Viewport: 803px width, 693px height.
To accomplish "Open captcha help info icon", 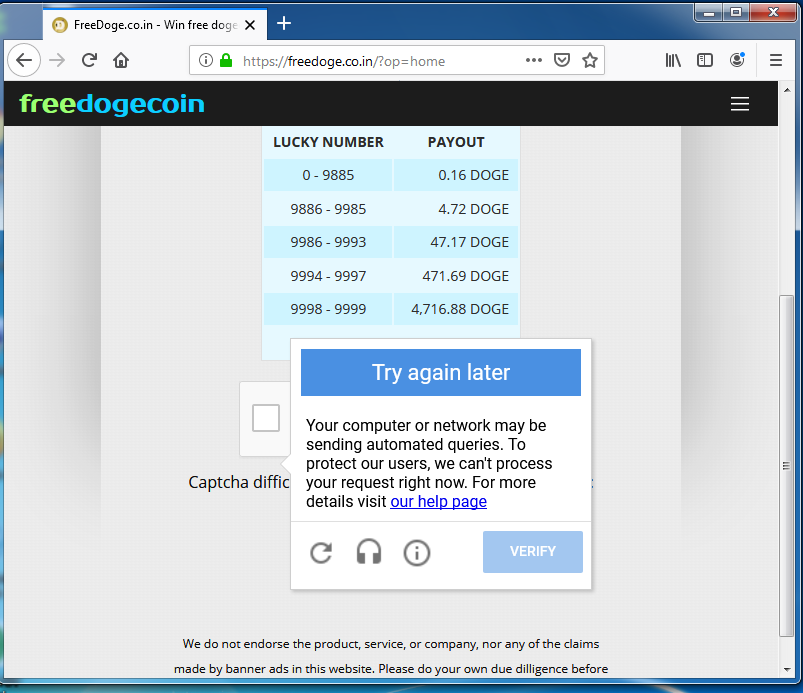I will tap(416, 553).
